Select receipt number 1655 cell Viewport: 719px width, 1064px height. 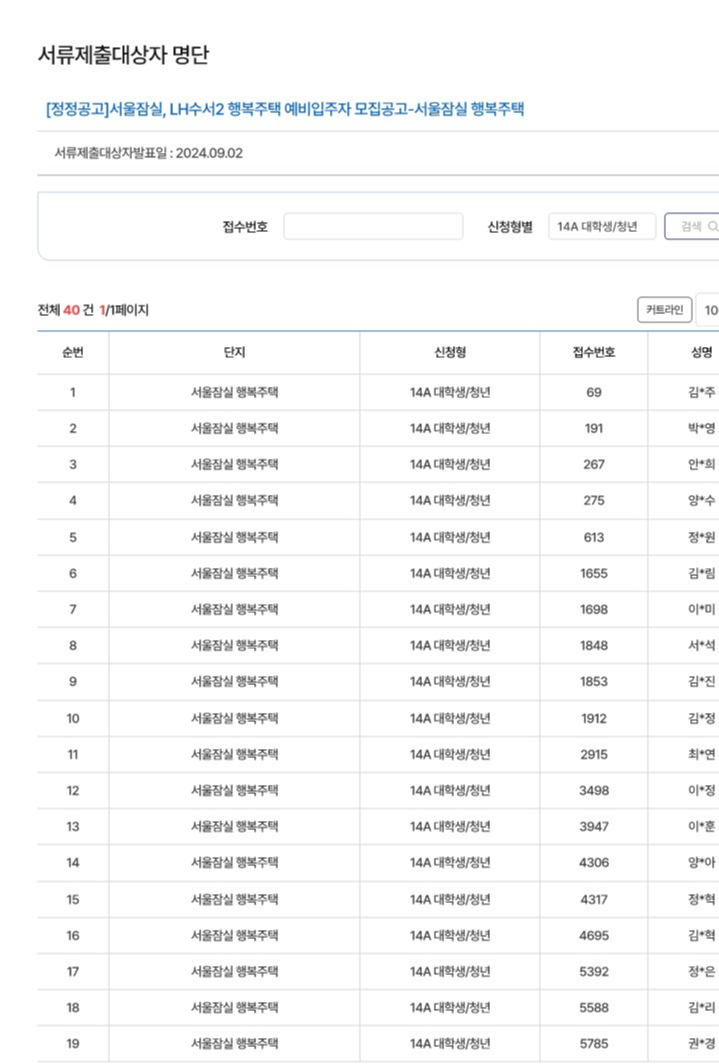point(594,573)
